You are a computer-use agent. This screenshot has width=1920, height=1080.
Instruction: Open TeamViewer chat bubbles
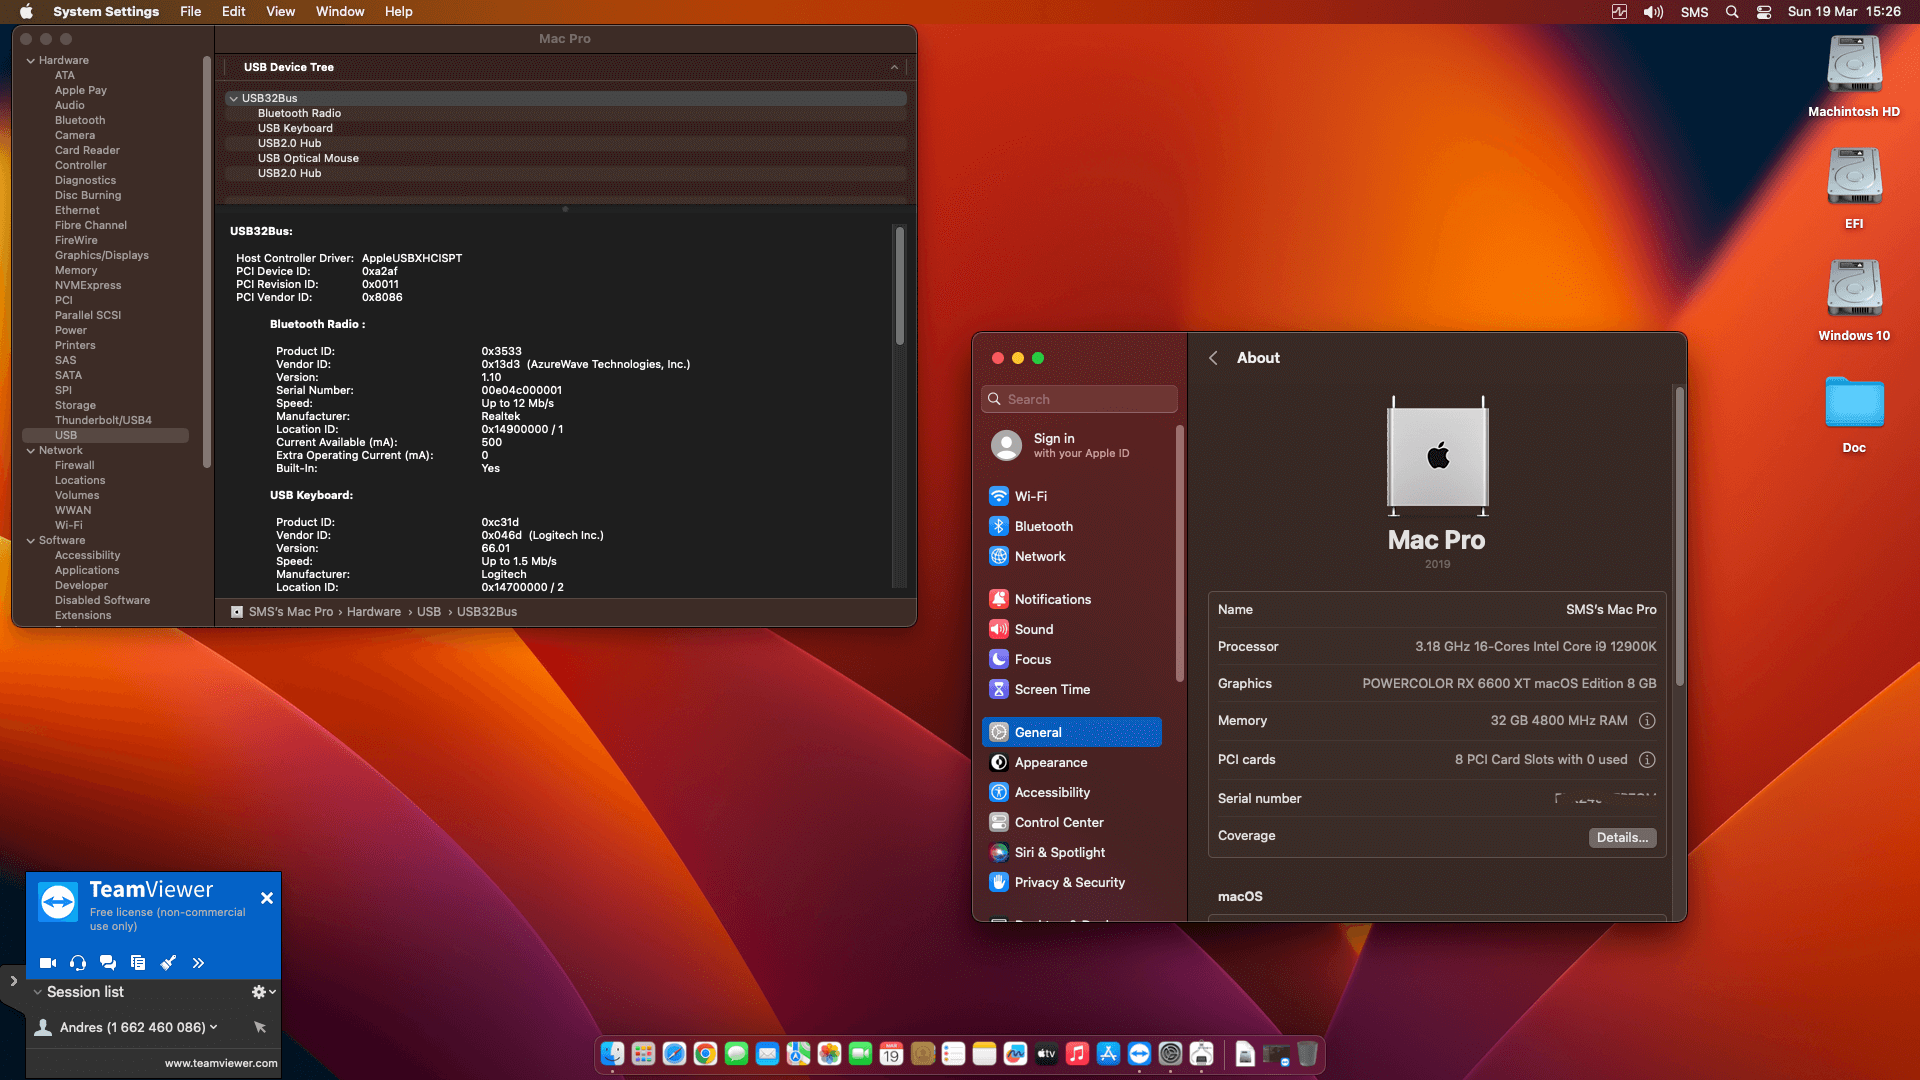click(108, 963)
